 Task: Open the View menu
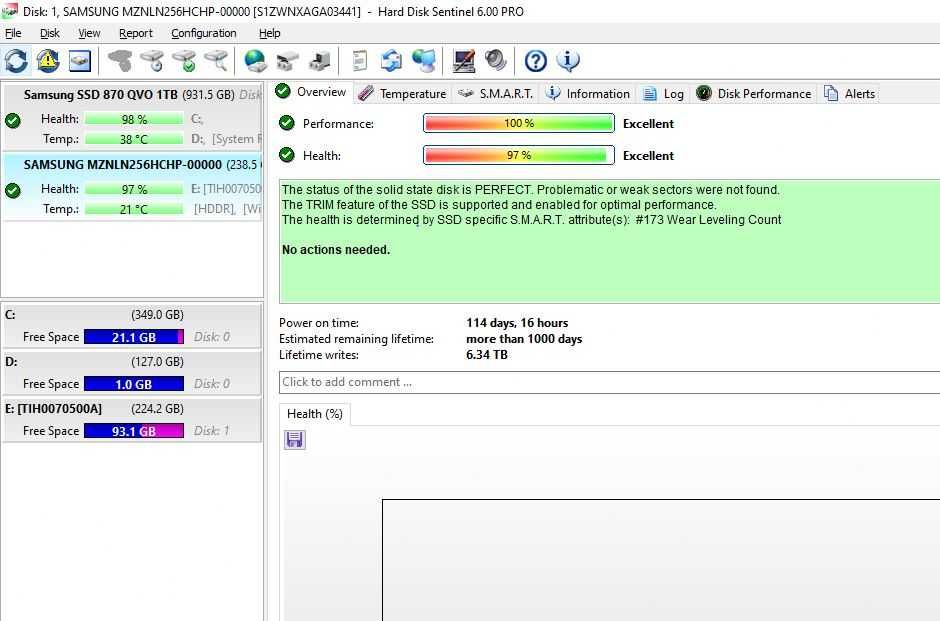(89, 33)
